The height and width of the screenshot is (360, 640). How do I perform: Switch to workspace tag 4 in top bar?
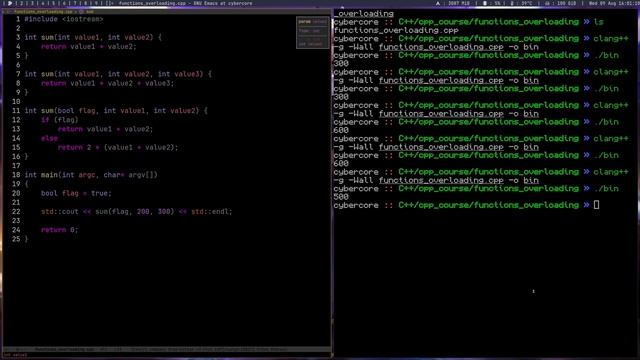click(x=43, y=3)
